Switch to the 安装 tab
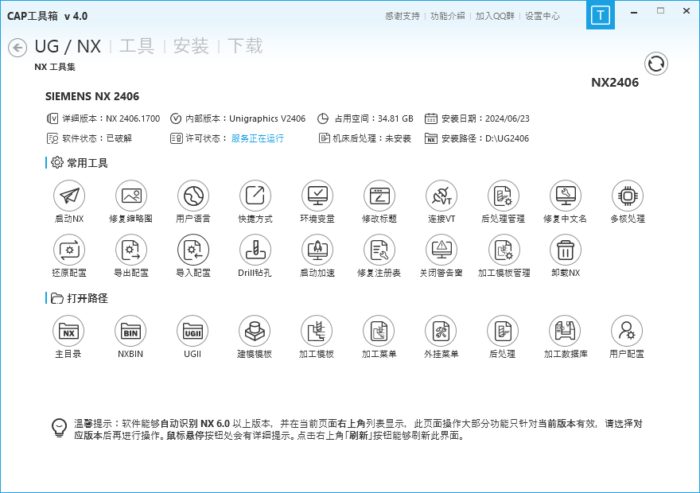The height and width of the screenshot is (493, 700). tap(191, 46)
